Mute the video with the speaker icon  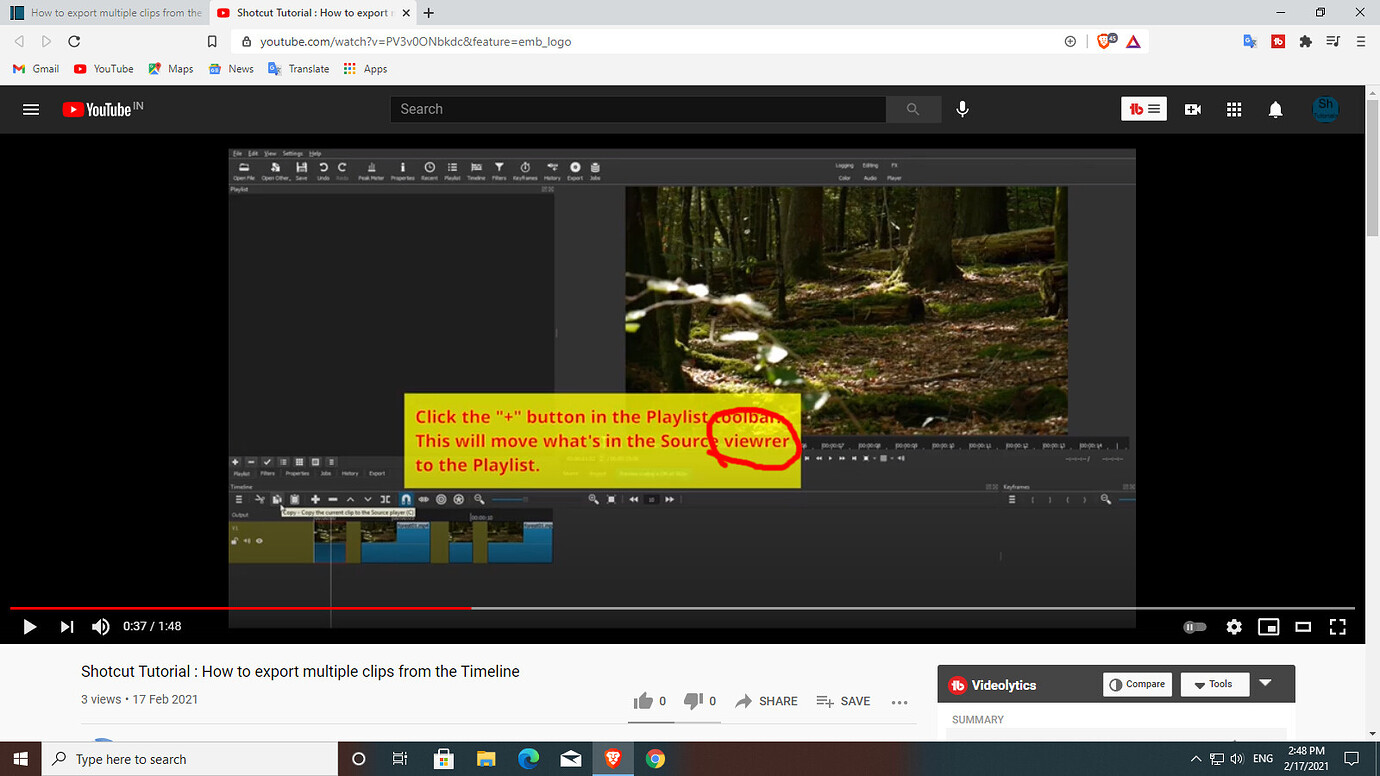point(100,627)
